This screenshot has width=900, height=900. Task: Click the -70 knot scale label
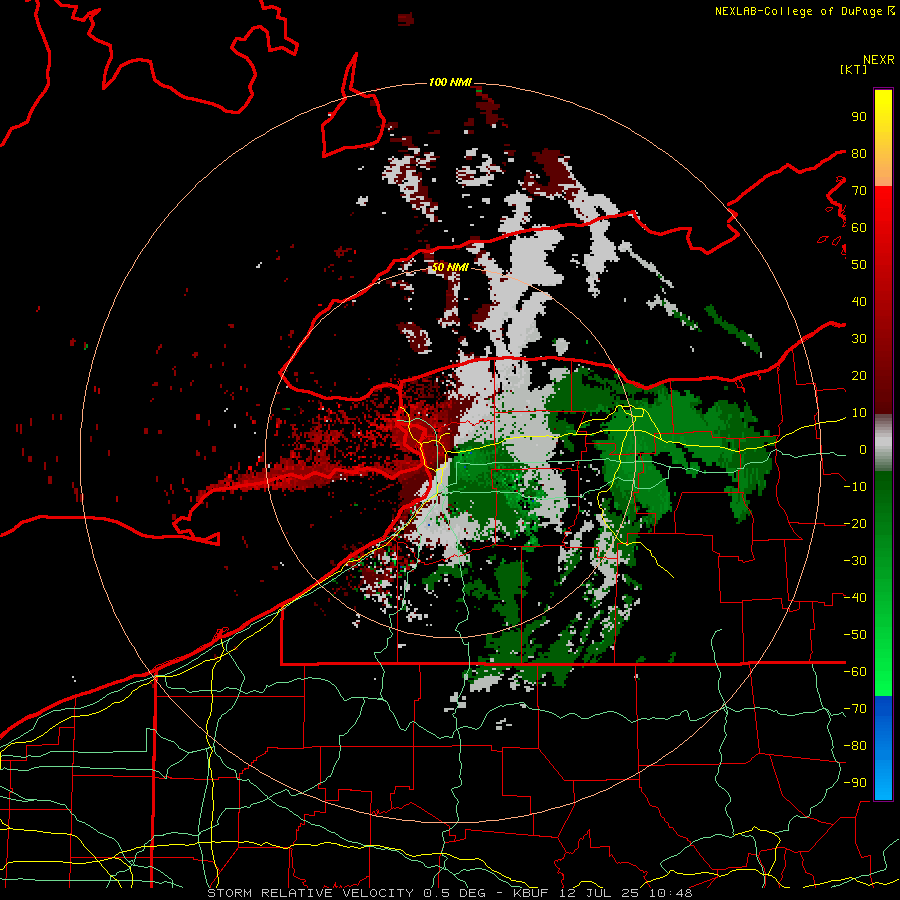pos(855,709)
